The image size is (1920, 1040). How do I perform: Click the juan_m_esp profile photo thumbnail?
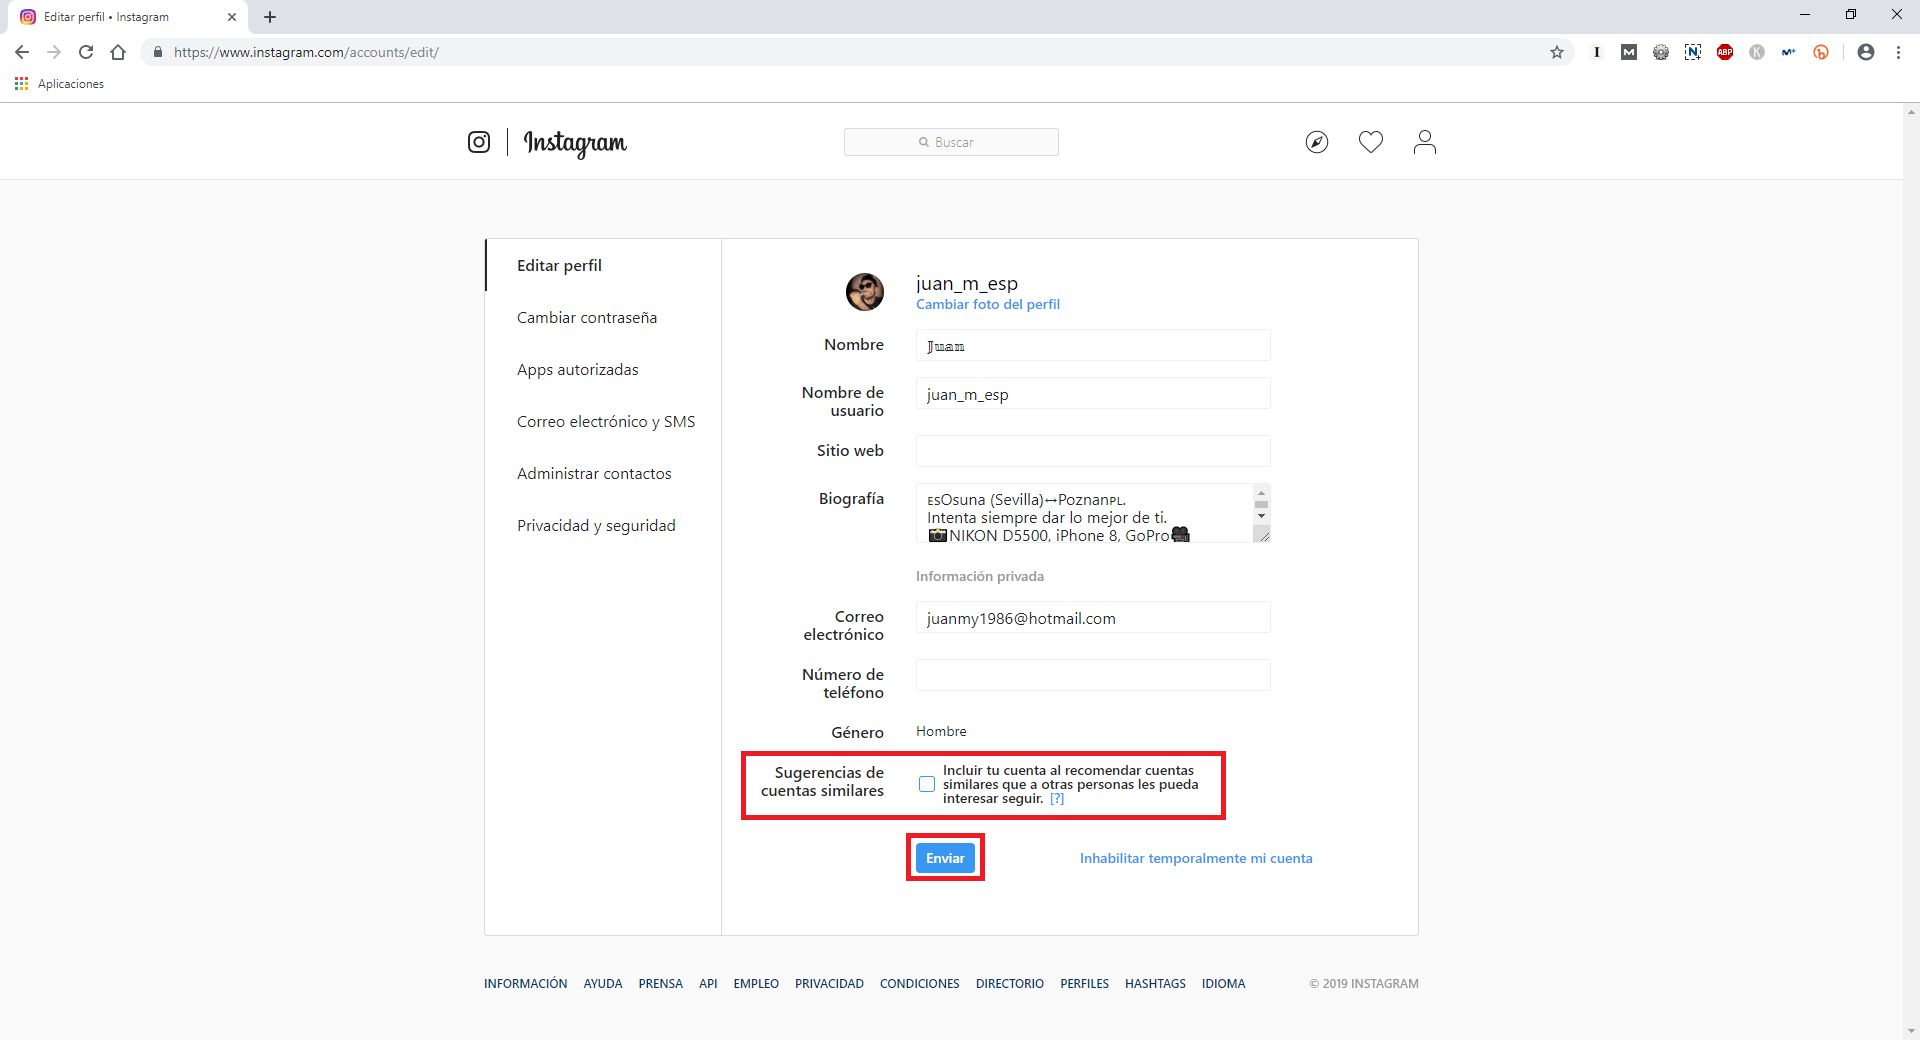coord(865,292)
